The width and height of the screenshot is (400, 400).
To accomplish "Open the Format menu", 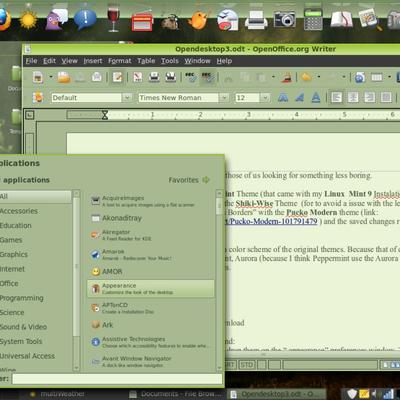I will click(120, 61).
